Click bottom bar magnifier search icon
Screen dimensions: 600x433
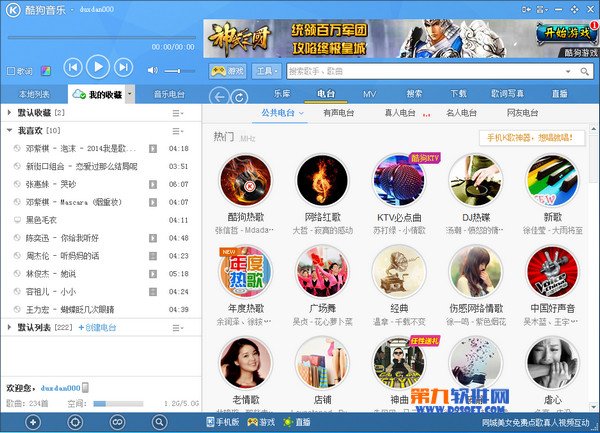(159, 422)
